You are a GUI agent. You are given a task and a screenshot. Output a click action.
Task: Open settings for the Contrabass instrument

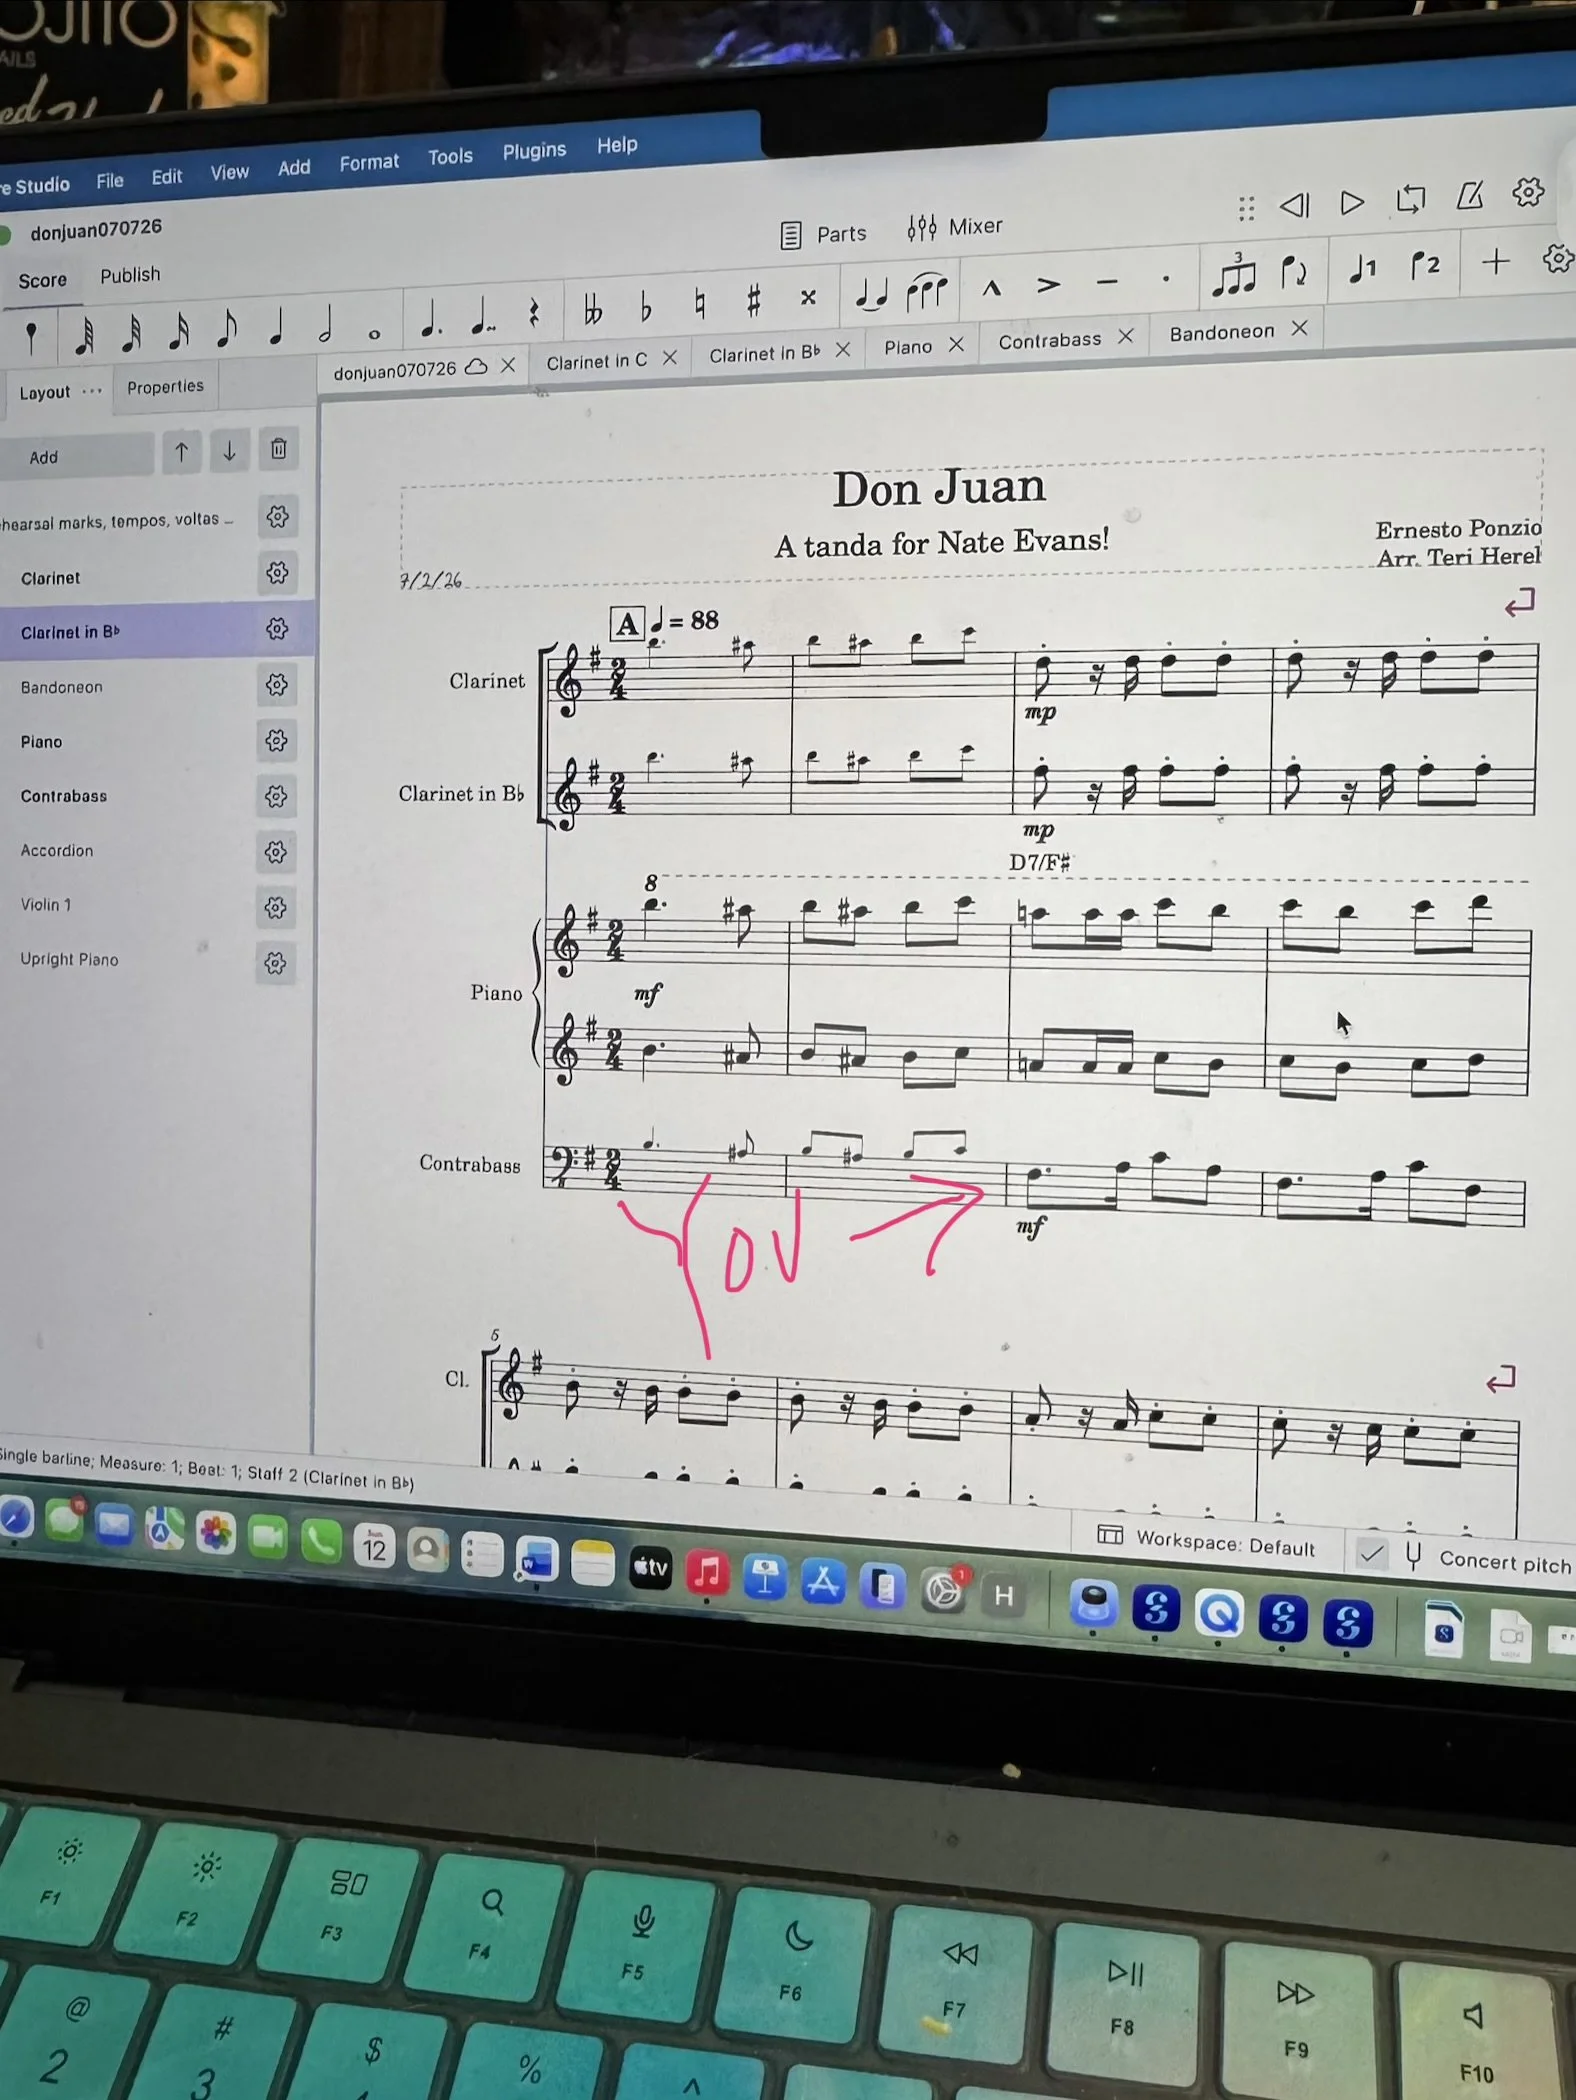[x=277, y=797]
